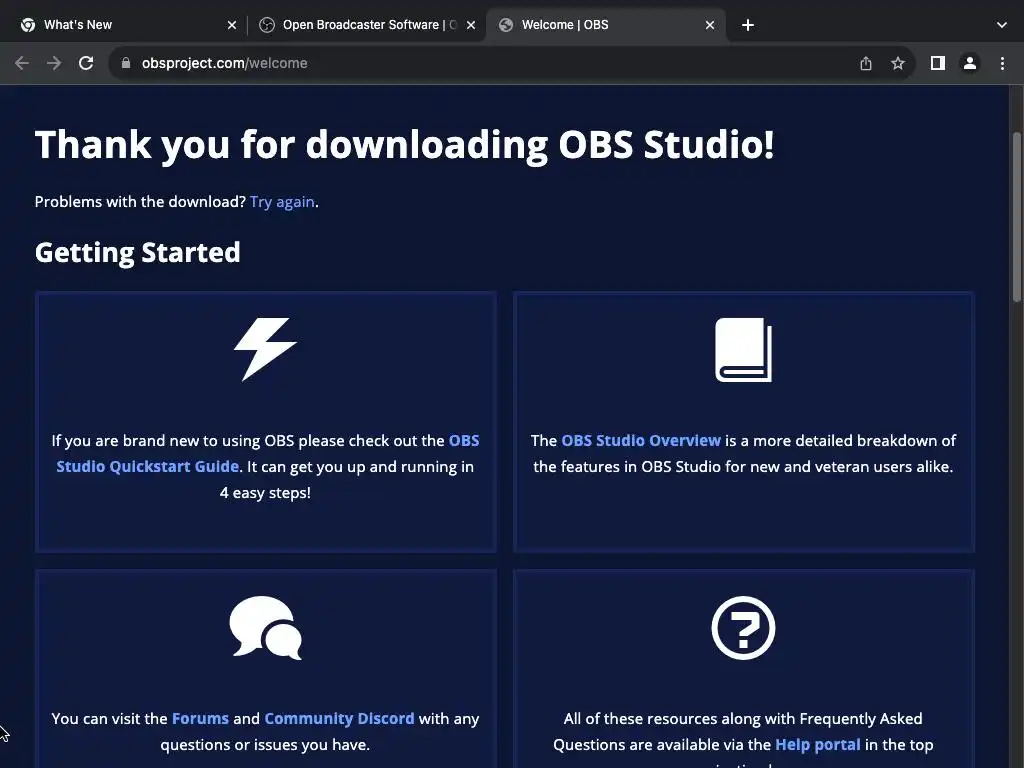
Task: Expand the tab search chevron
Action: click(x=1002, y=25)
